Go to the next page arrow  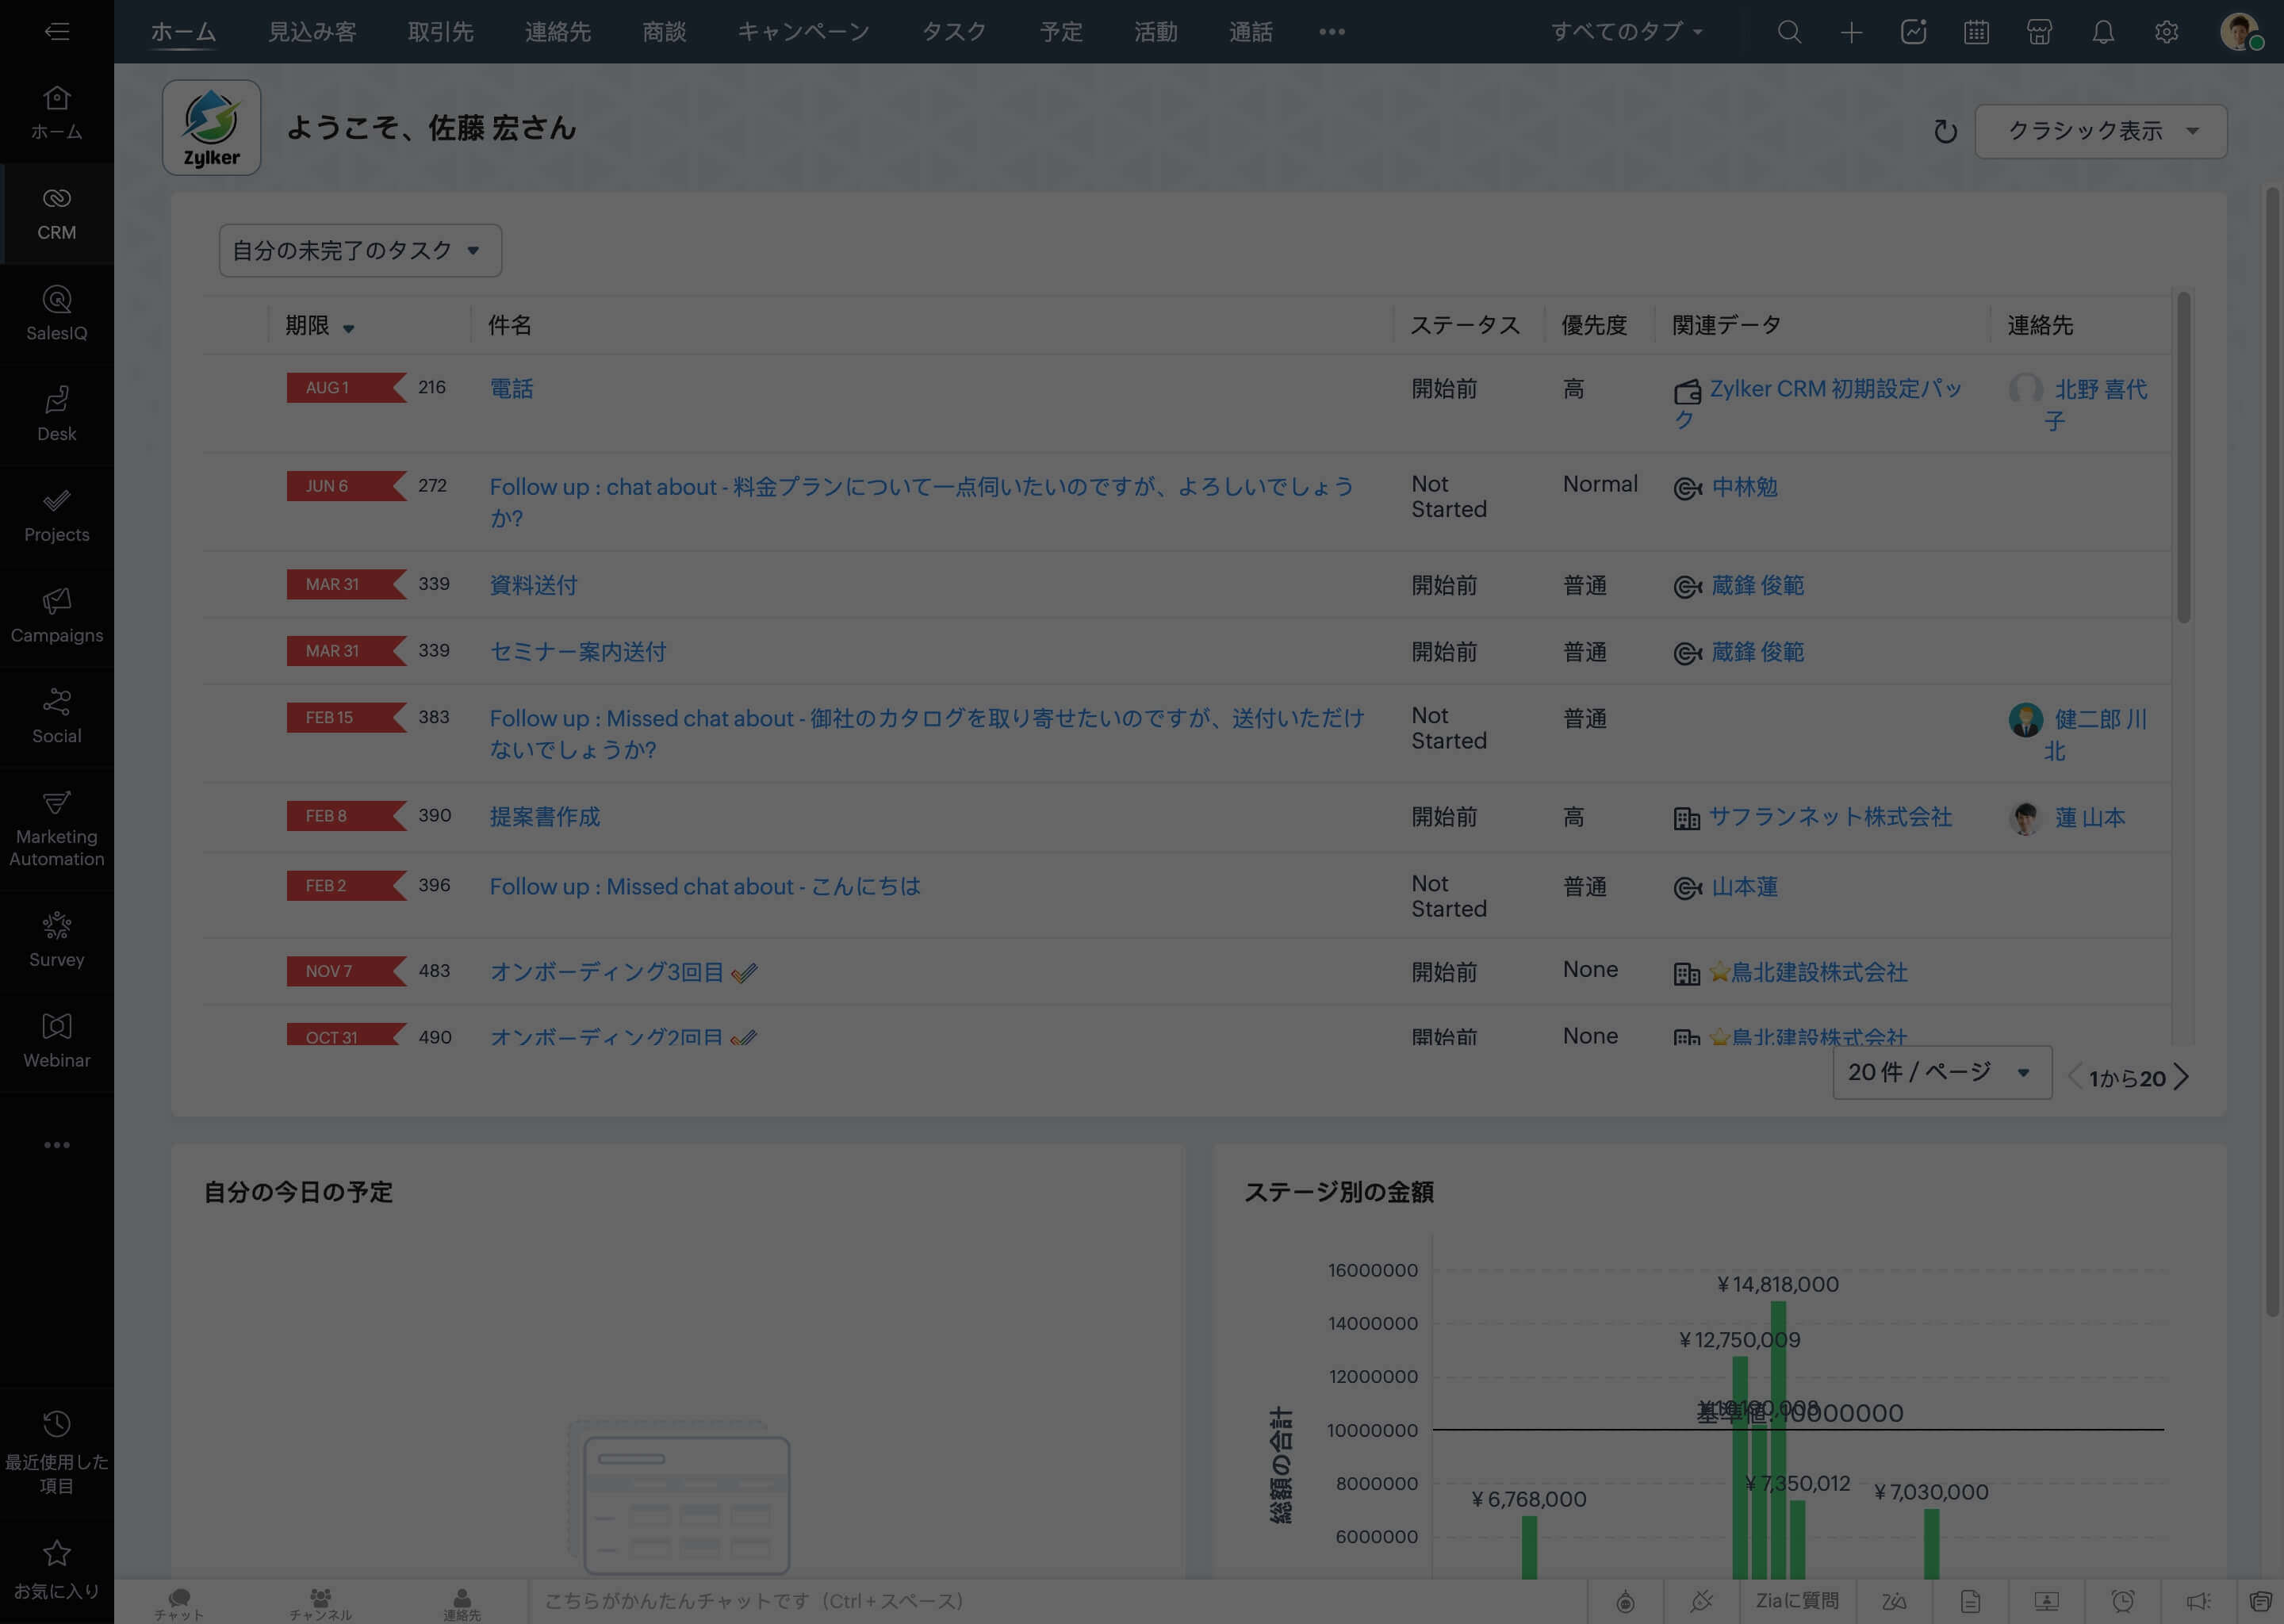(x=2182, y=1077)
